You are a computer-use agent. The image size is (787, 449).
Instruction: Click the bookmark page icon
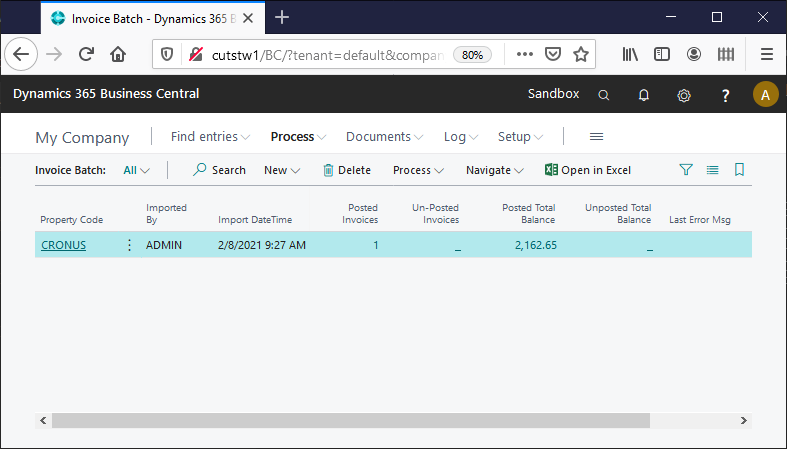[739, 170]
